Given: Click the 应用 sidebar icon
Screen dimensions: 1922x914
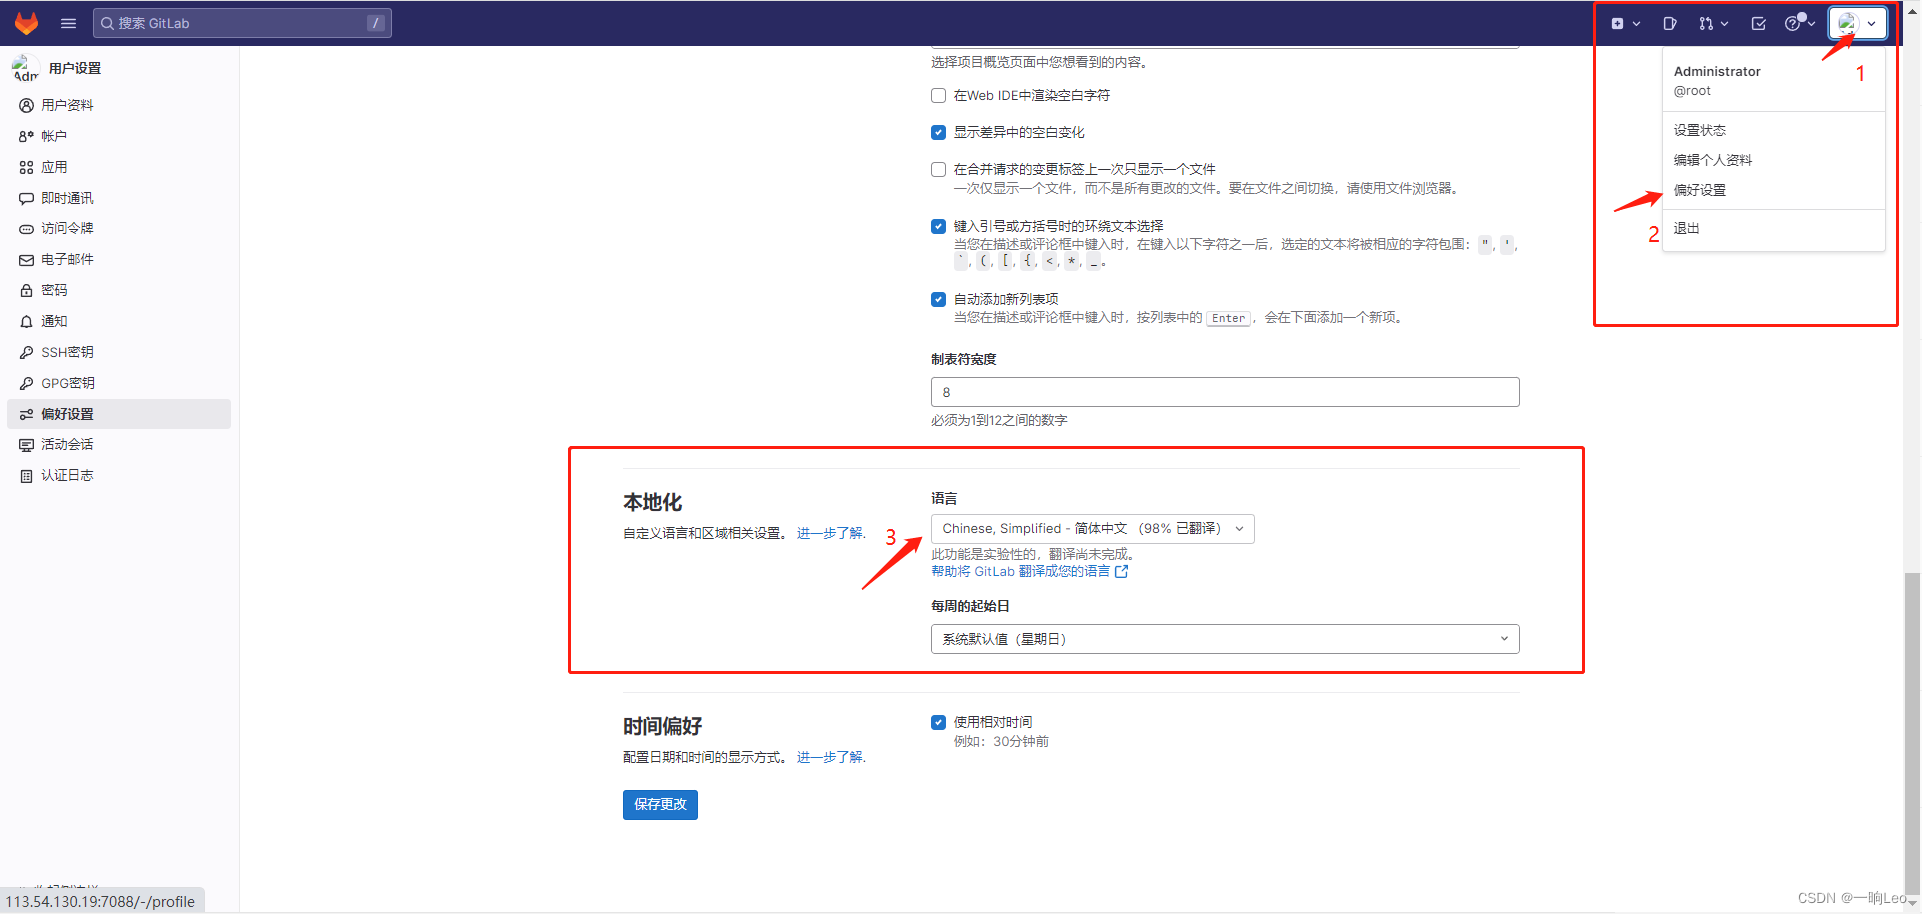Looking at the screenshot, I should click(27, 167).
